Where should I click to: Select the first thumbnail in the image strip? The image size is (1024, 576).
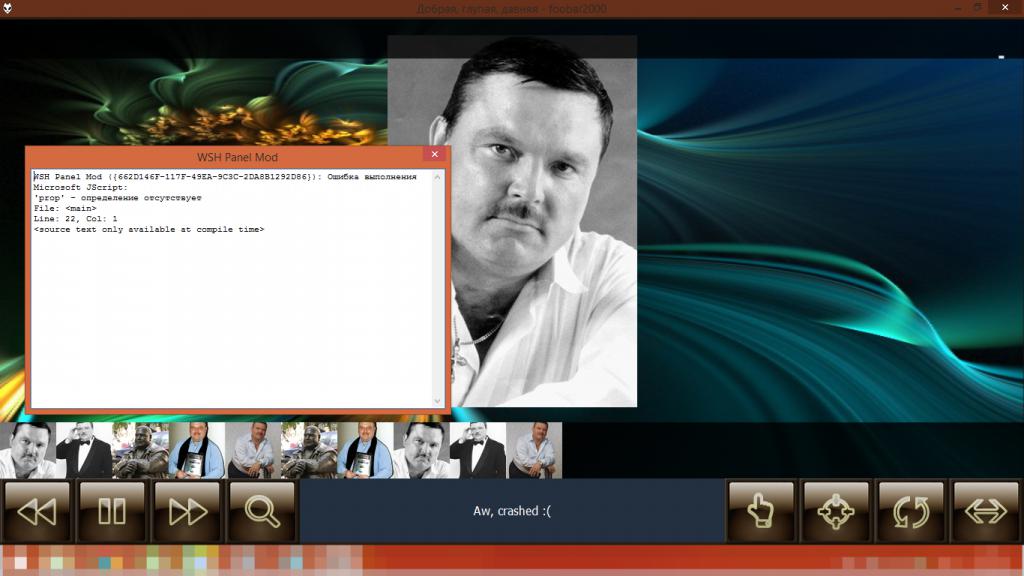[x=28, y=450]
